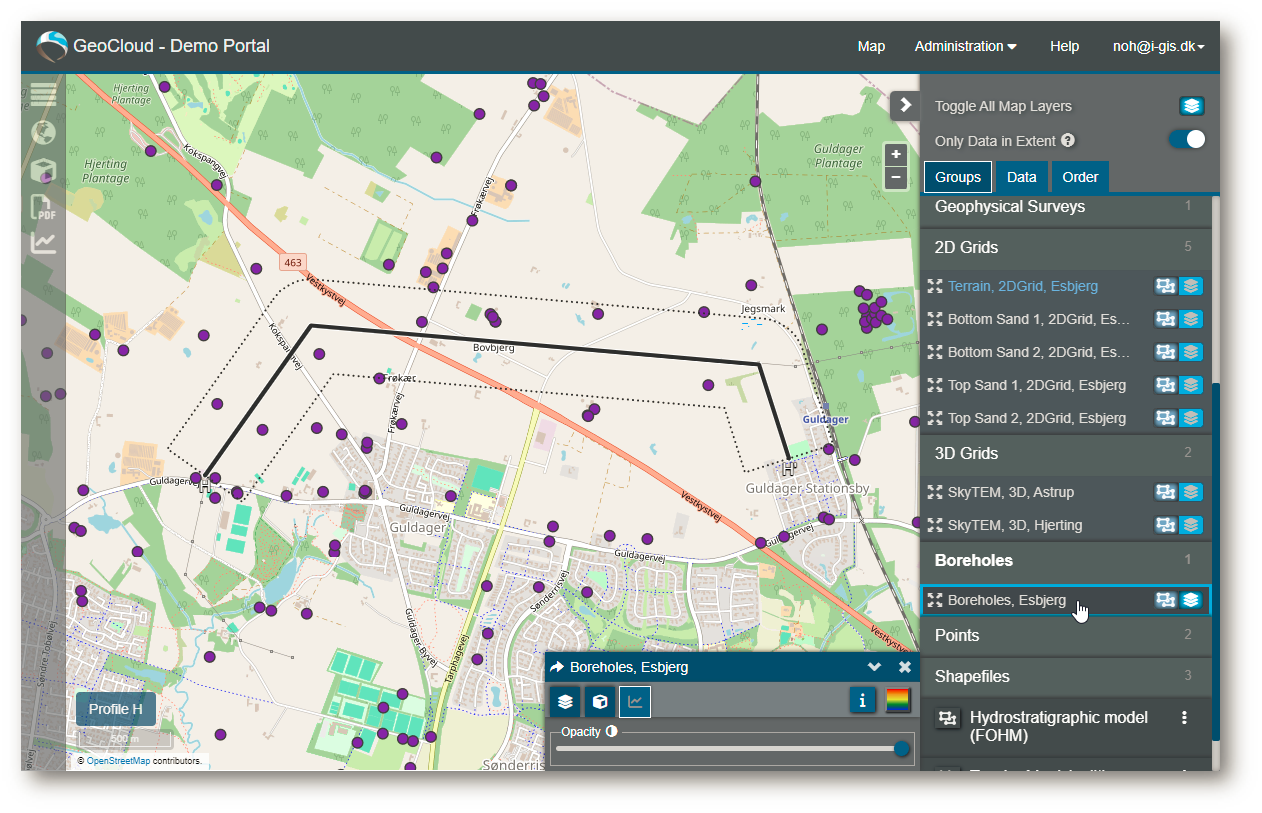The height and width of the screenshot is (813, 1262).
Task: Toggle map visibility for Boreholes, Esbjerg
Action: click(1191, 600)
